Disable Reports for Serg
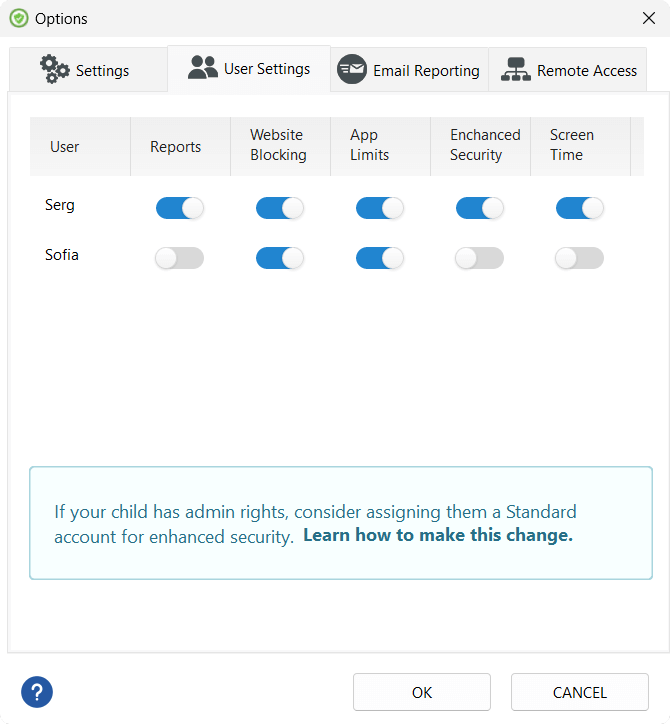This screenshot has width=670, height=724. tap(180, 208)
